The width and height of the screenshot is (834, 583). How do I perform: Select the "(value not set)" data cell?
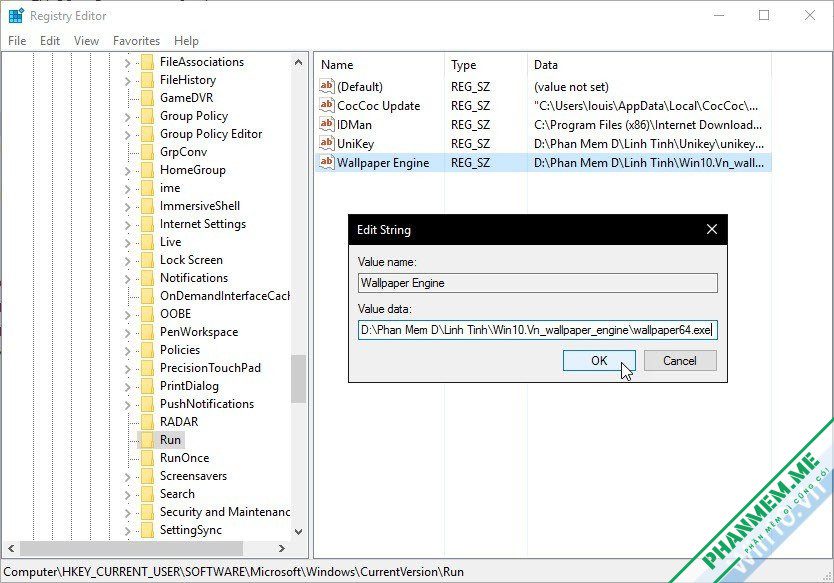pos(571,87)
